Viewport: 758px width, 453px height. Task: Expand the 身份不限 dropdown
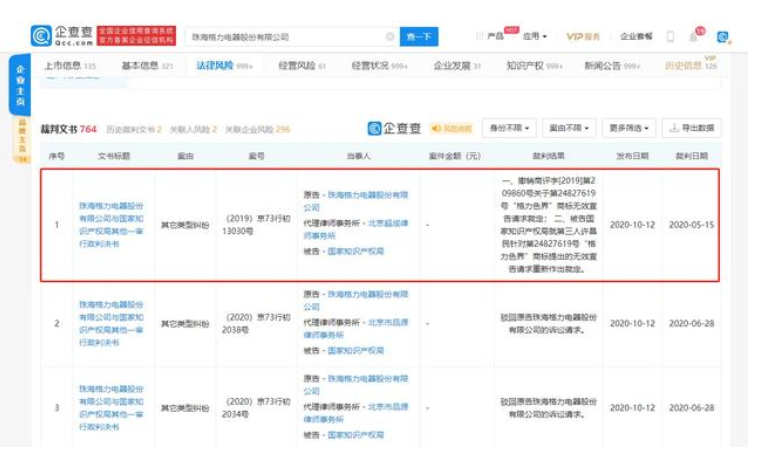(x=510, y=128)
